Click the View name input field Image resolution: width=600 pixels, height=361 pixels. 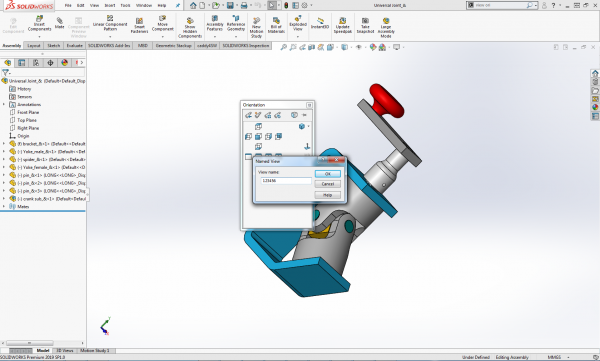(286, 180)
